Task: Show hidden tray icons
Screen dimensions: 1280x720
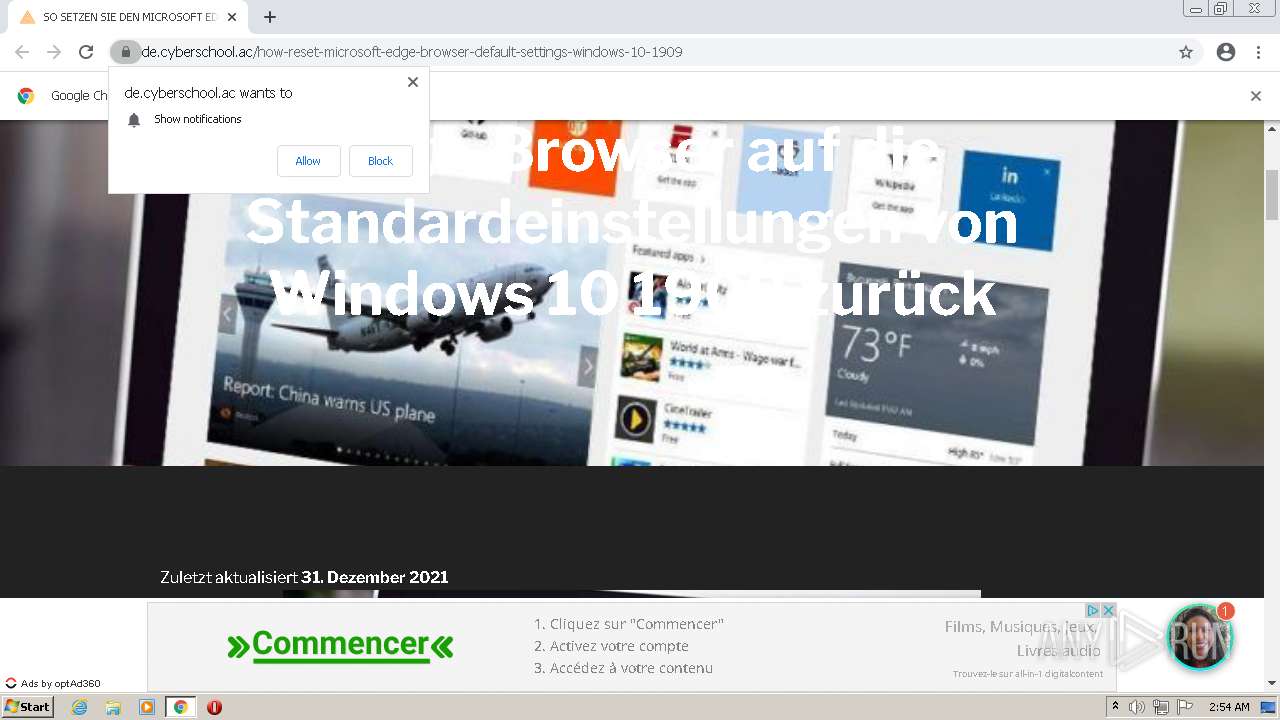Action: (x=1116, y=707)
